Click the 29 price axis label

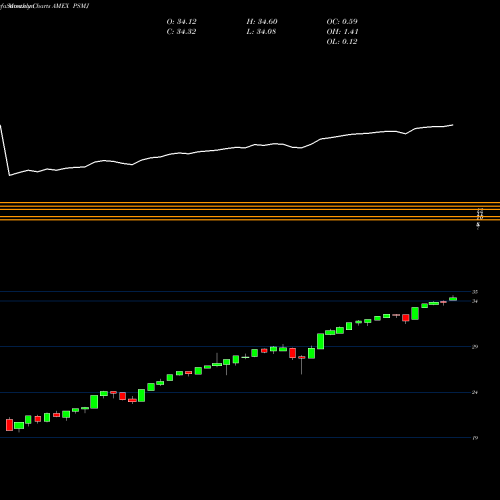tap(475, 347)
